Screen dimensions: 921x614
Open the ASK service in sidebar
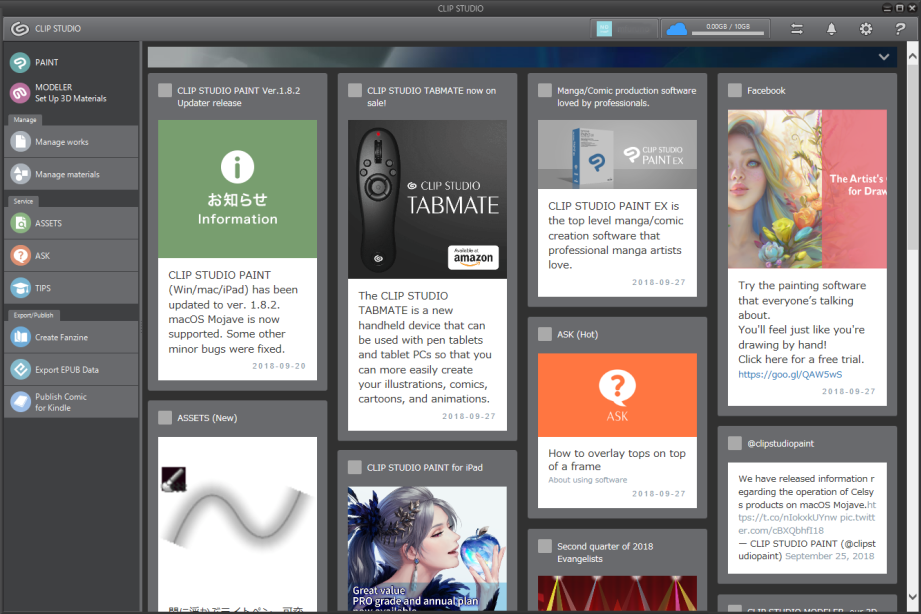click(x=71, y=256)
